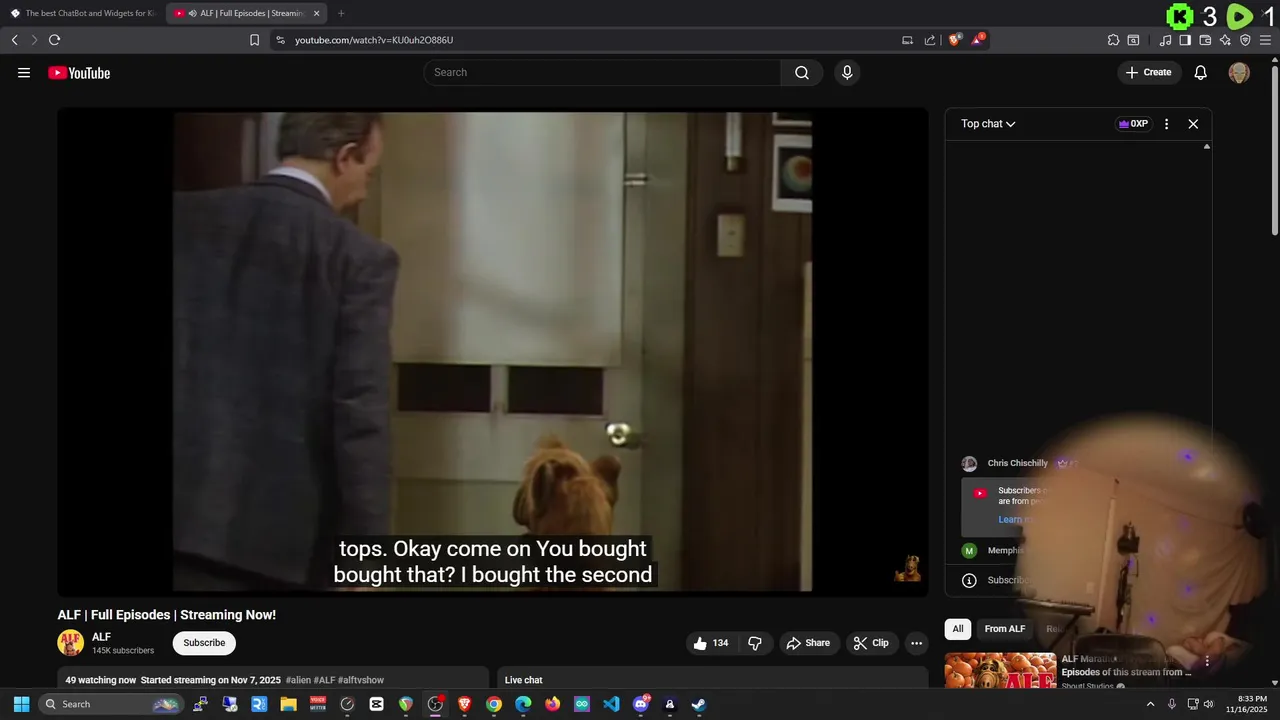Open the ALF channel name link
1280x720 pixels.
tap(101, 637)
